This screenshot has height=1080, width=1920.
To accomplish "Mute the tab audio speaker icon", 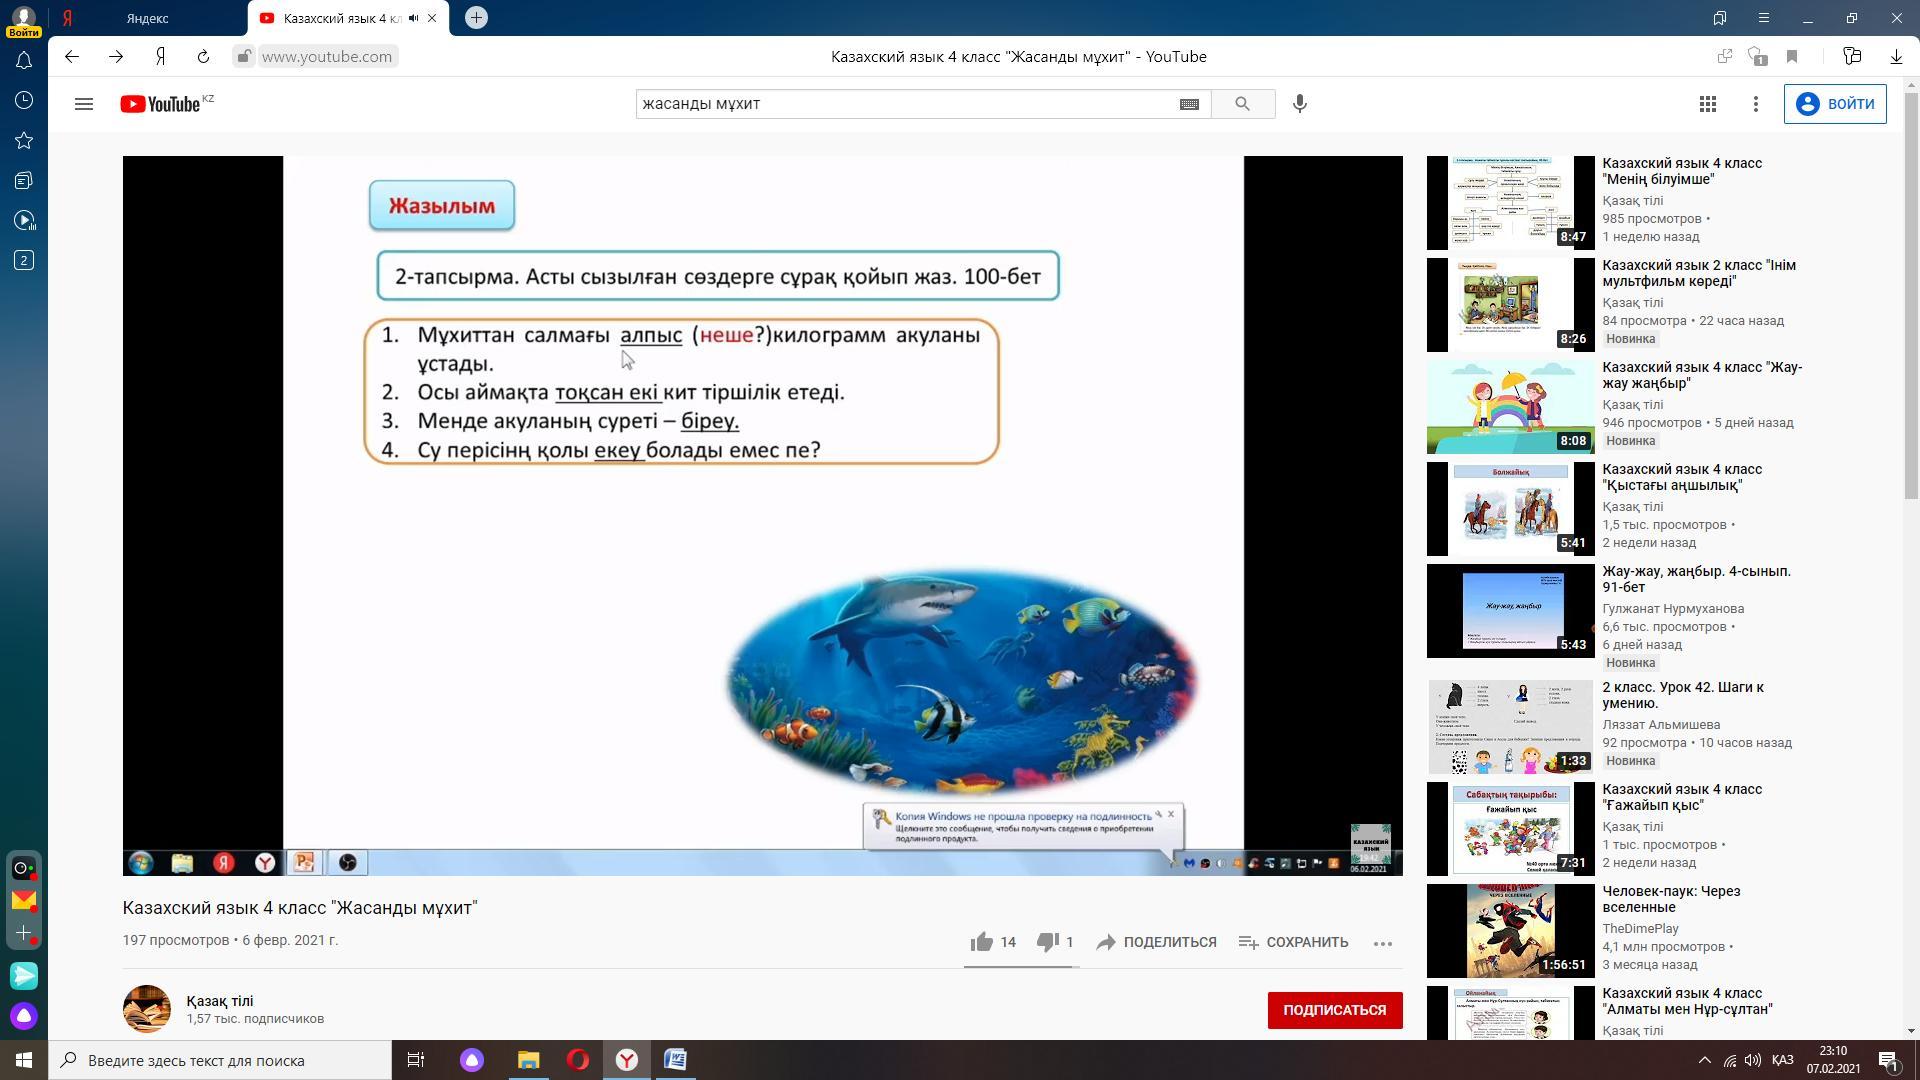I will click(413, 18).
